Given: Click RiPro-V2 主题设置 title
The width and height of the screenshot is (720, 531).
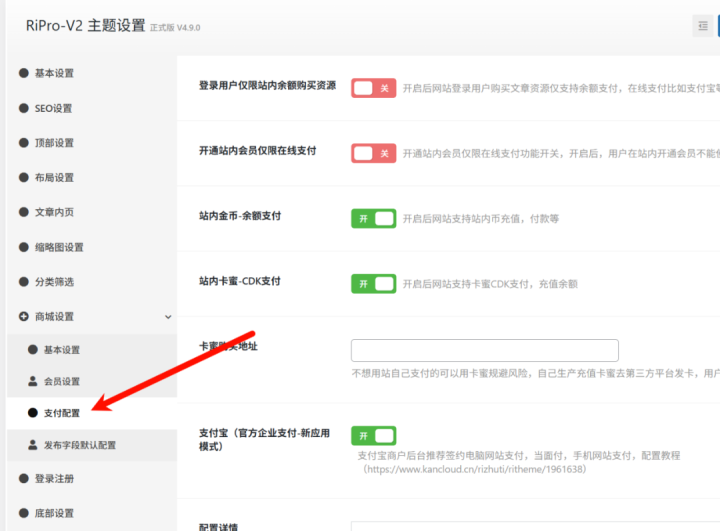Looking at the screenshot, I should [x=85, y=25].
